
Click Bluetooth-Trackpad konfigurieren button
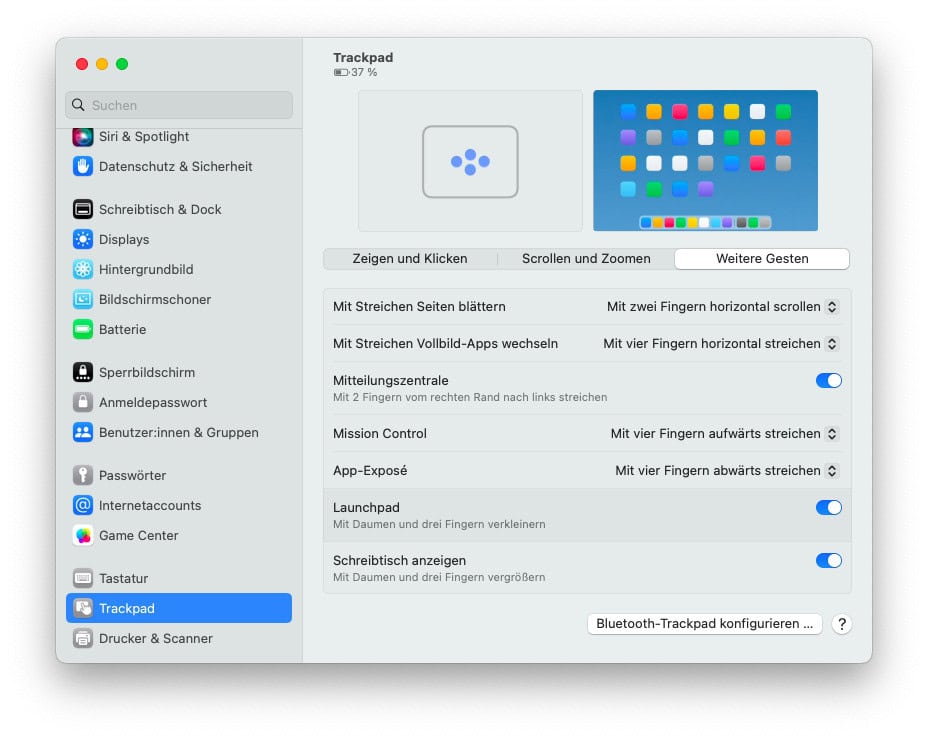704,624
